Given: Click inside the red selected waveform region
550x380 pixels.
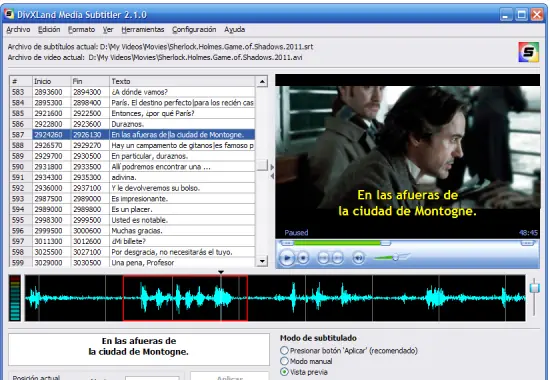Looking at the screenshot, I should (185, 298).
